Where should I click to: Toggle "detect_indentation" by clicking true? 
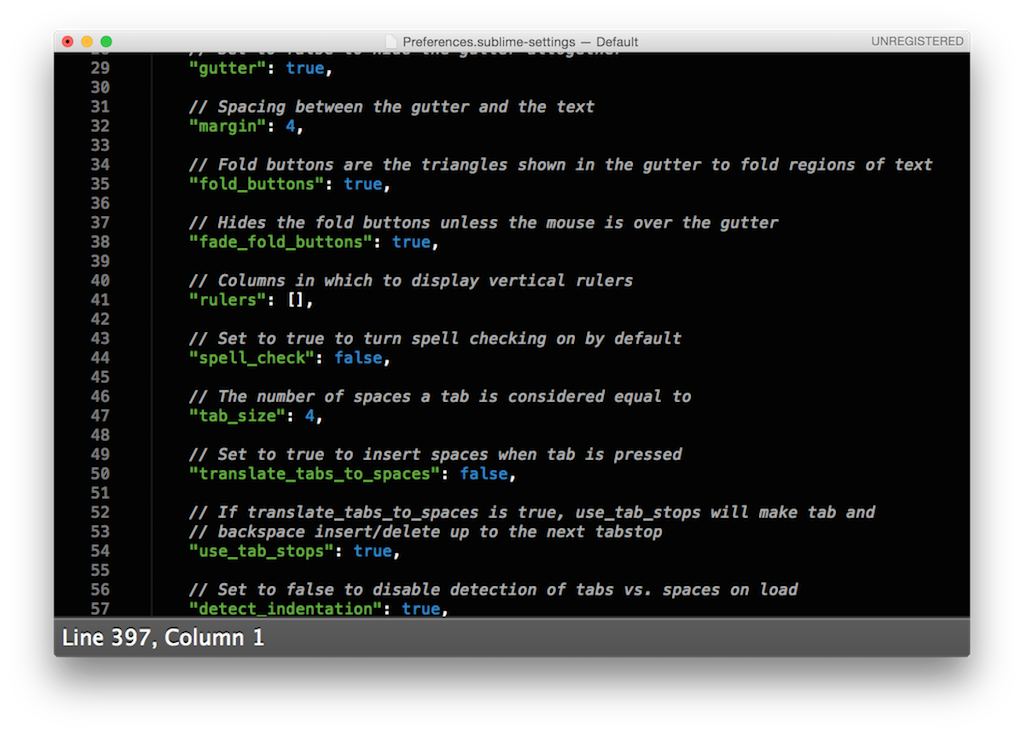[421, 609]
